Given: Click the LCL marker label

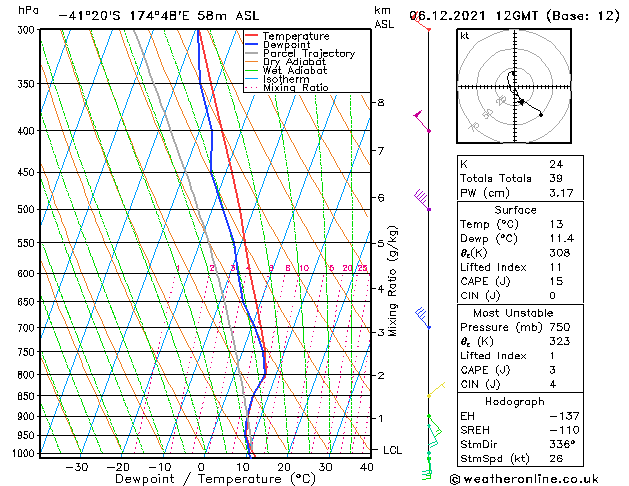Looking at the screenshot, I should [x=392, y=450].
